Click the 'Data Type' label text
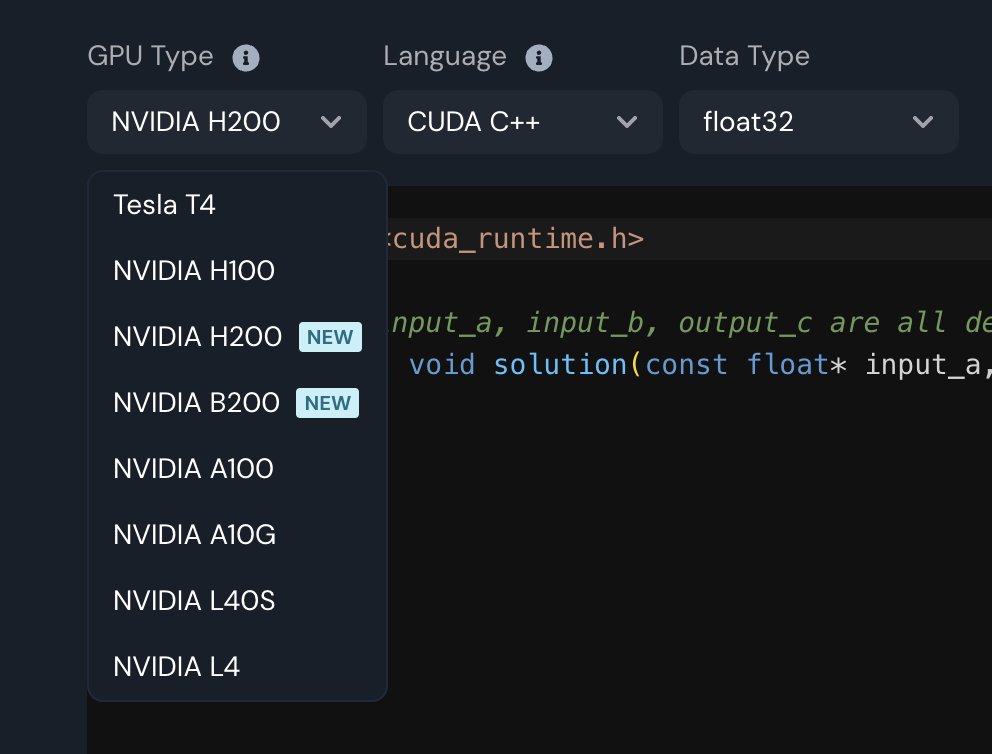Image resolution: width=992 pixels, height=754 pixels. point(744,57)
